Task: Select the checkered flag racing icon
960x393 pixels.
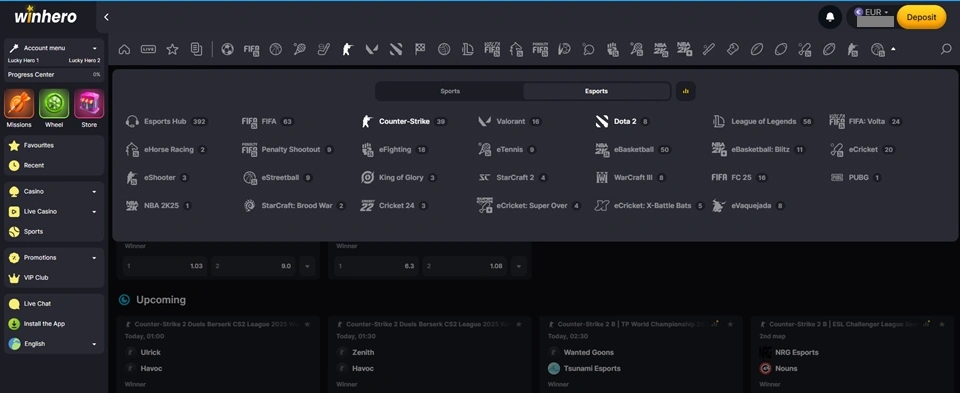Action: 420,50
